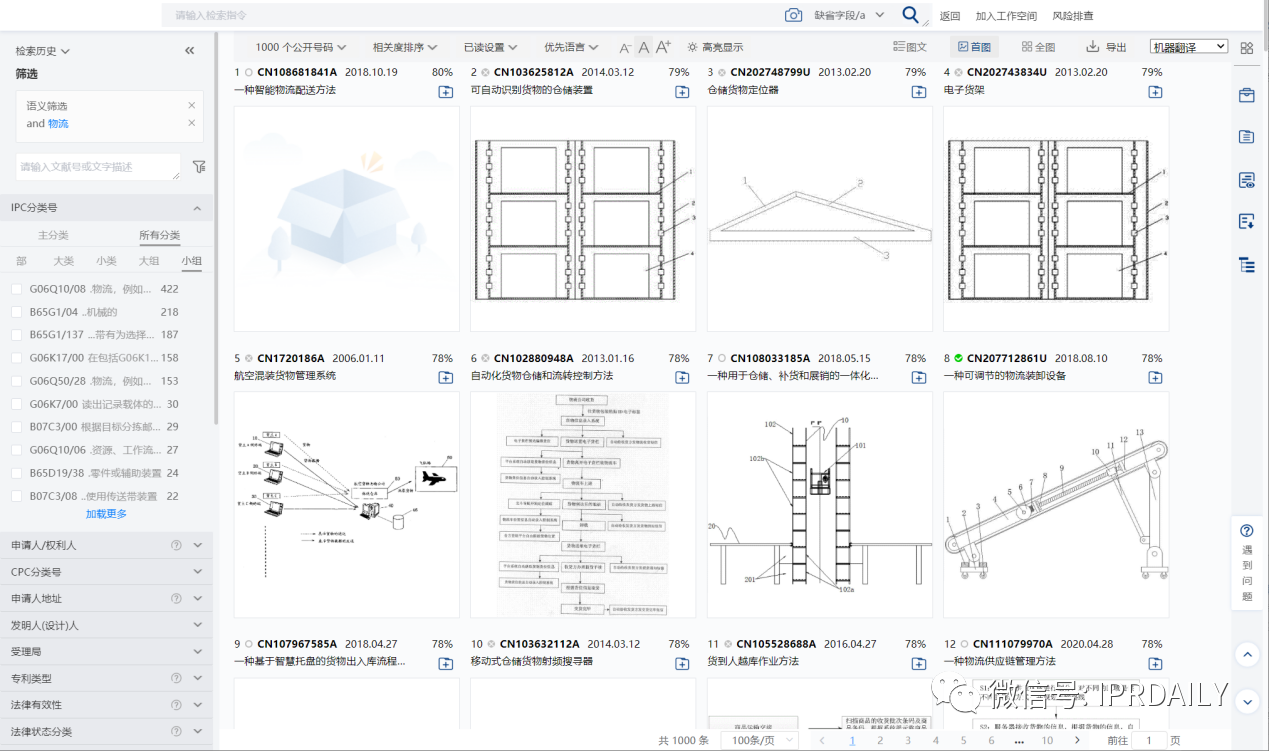Remove the 语义筛选 filter with its X
1269x751 pixels.
(192, 105)
